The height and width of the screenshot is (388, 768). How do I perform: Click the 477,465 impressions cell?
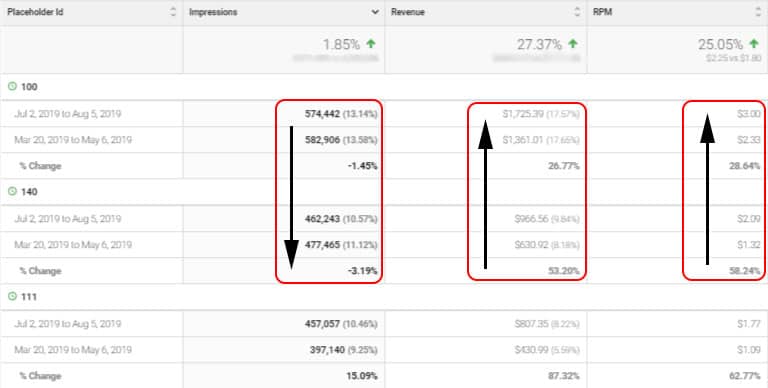(x=284, y=244)
